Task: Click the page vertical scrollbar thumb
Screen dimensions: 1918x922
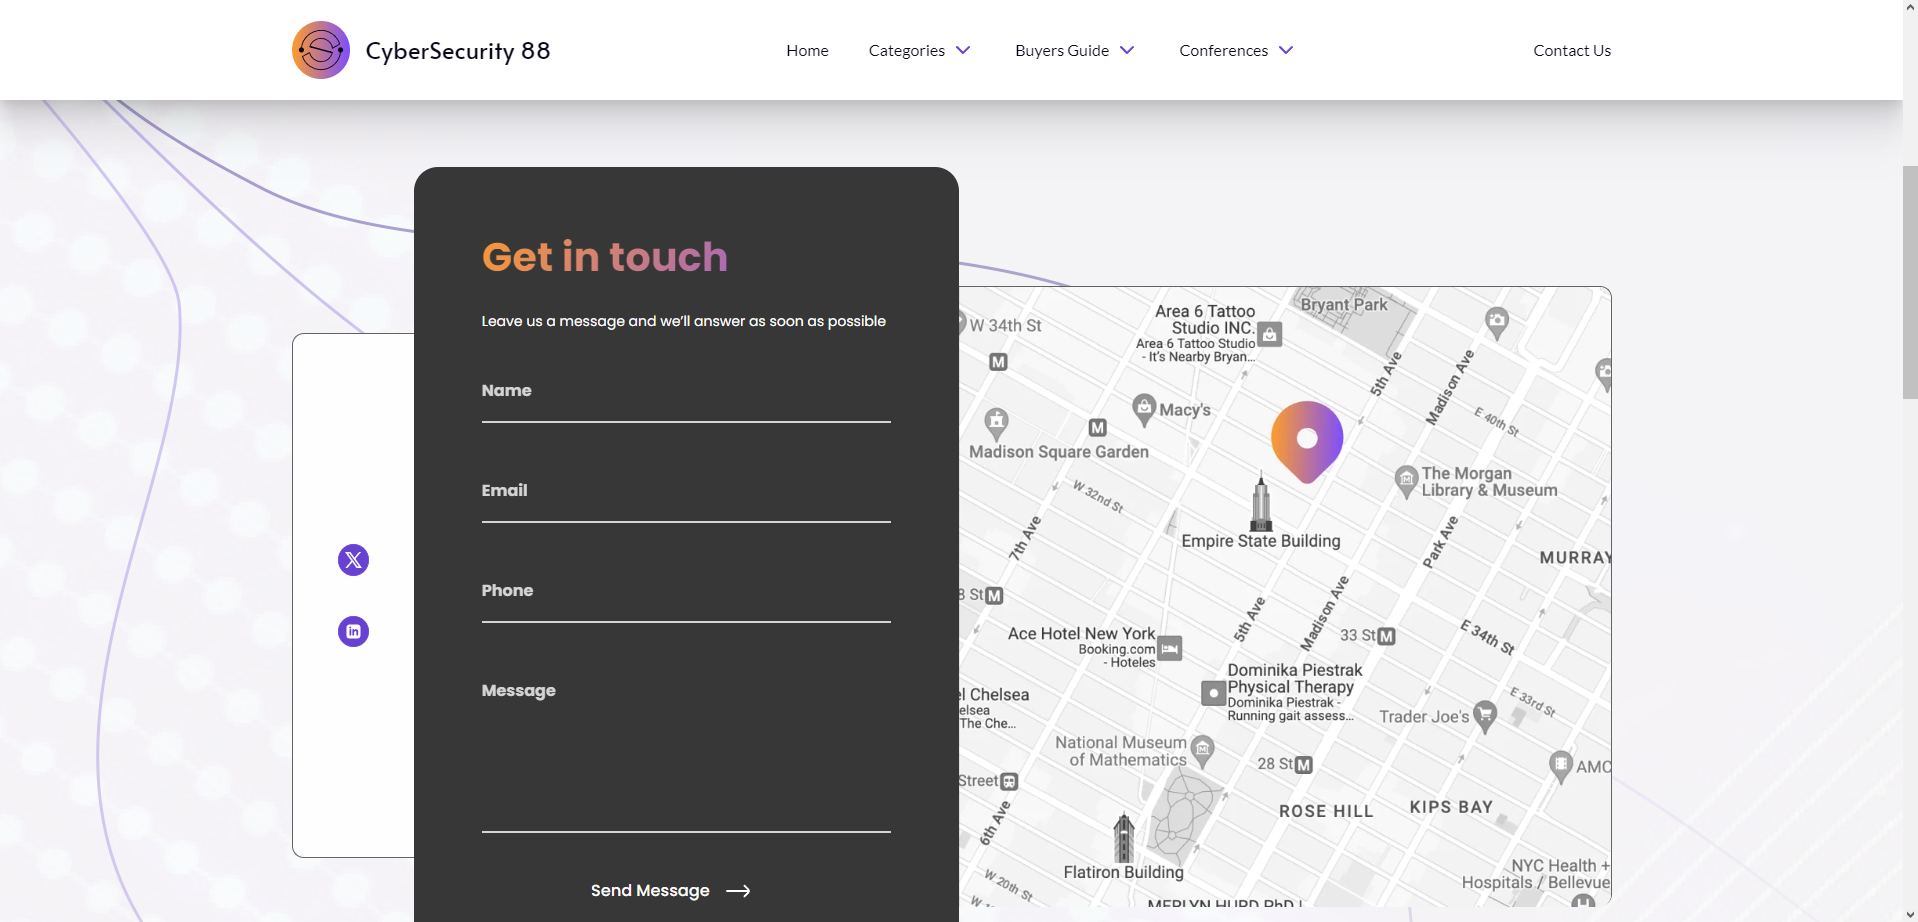Action: 1909,282
